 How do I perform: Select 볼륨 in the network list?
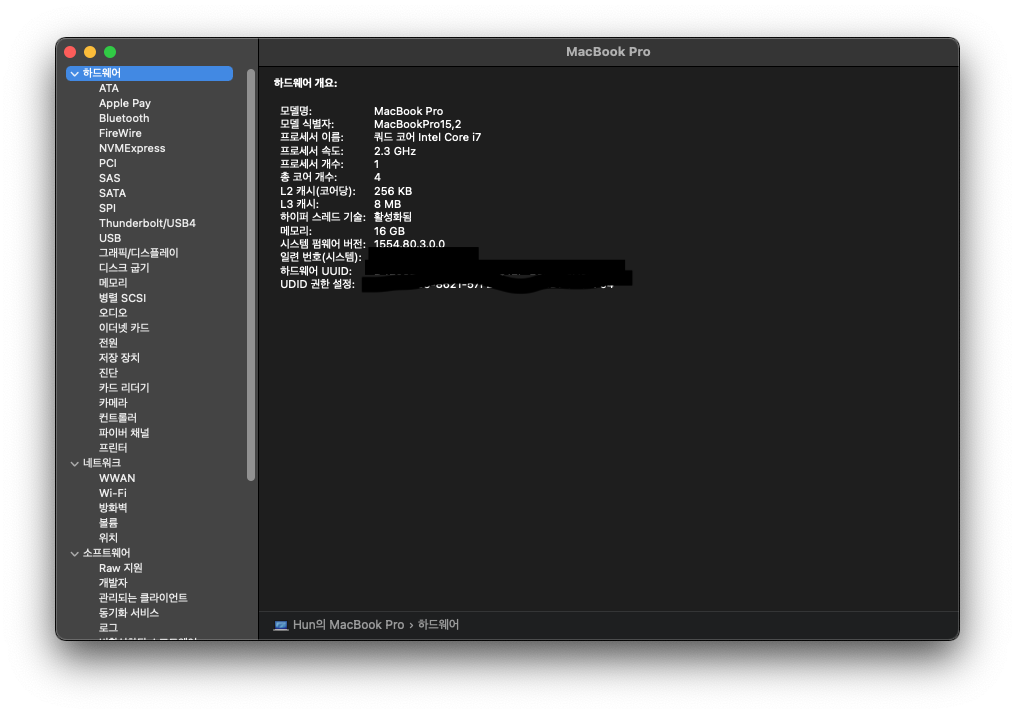coord(108,522)
